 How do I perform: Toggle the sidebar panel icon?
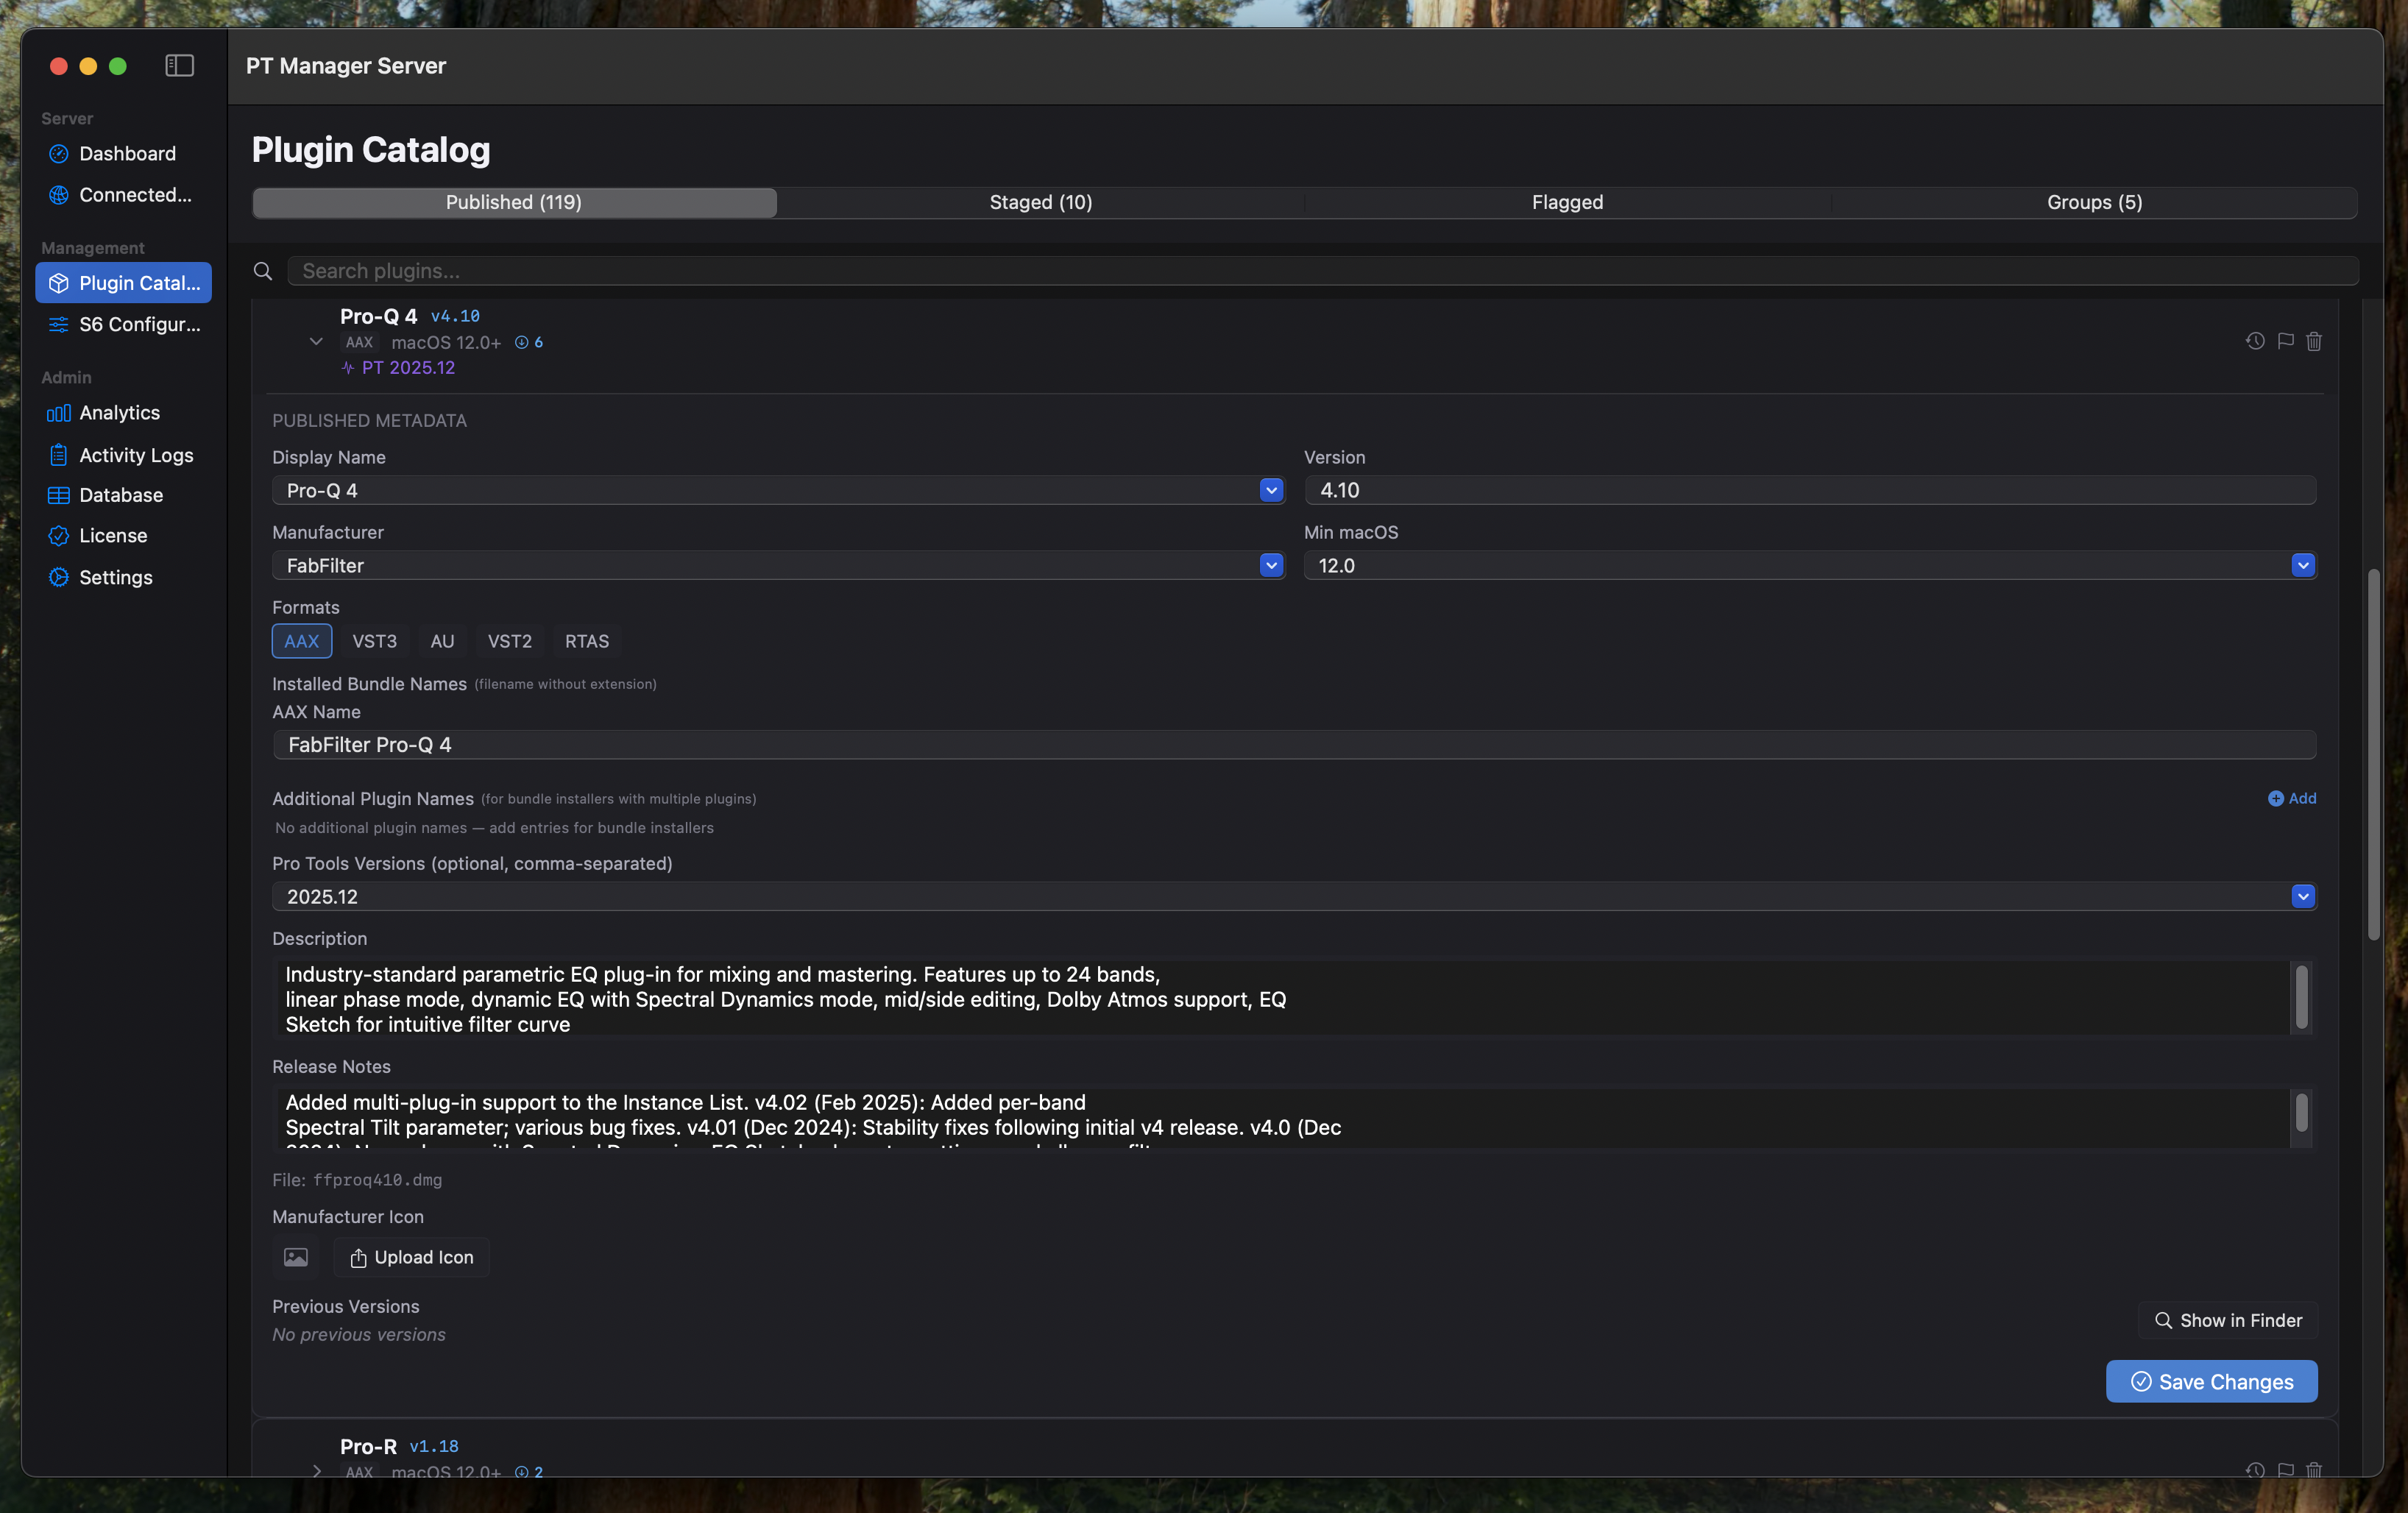point(179,66)
